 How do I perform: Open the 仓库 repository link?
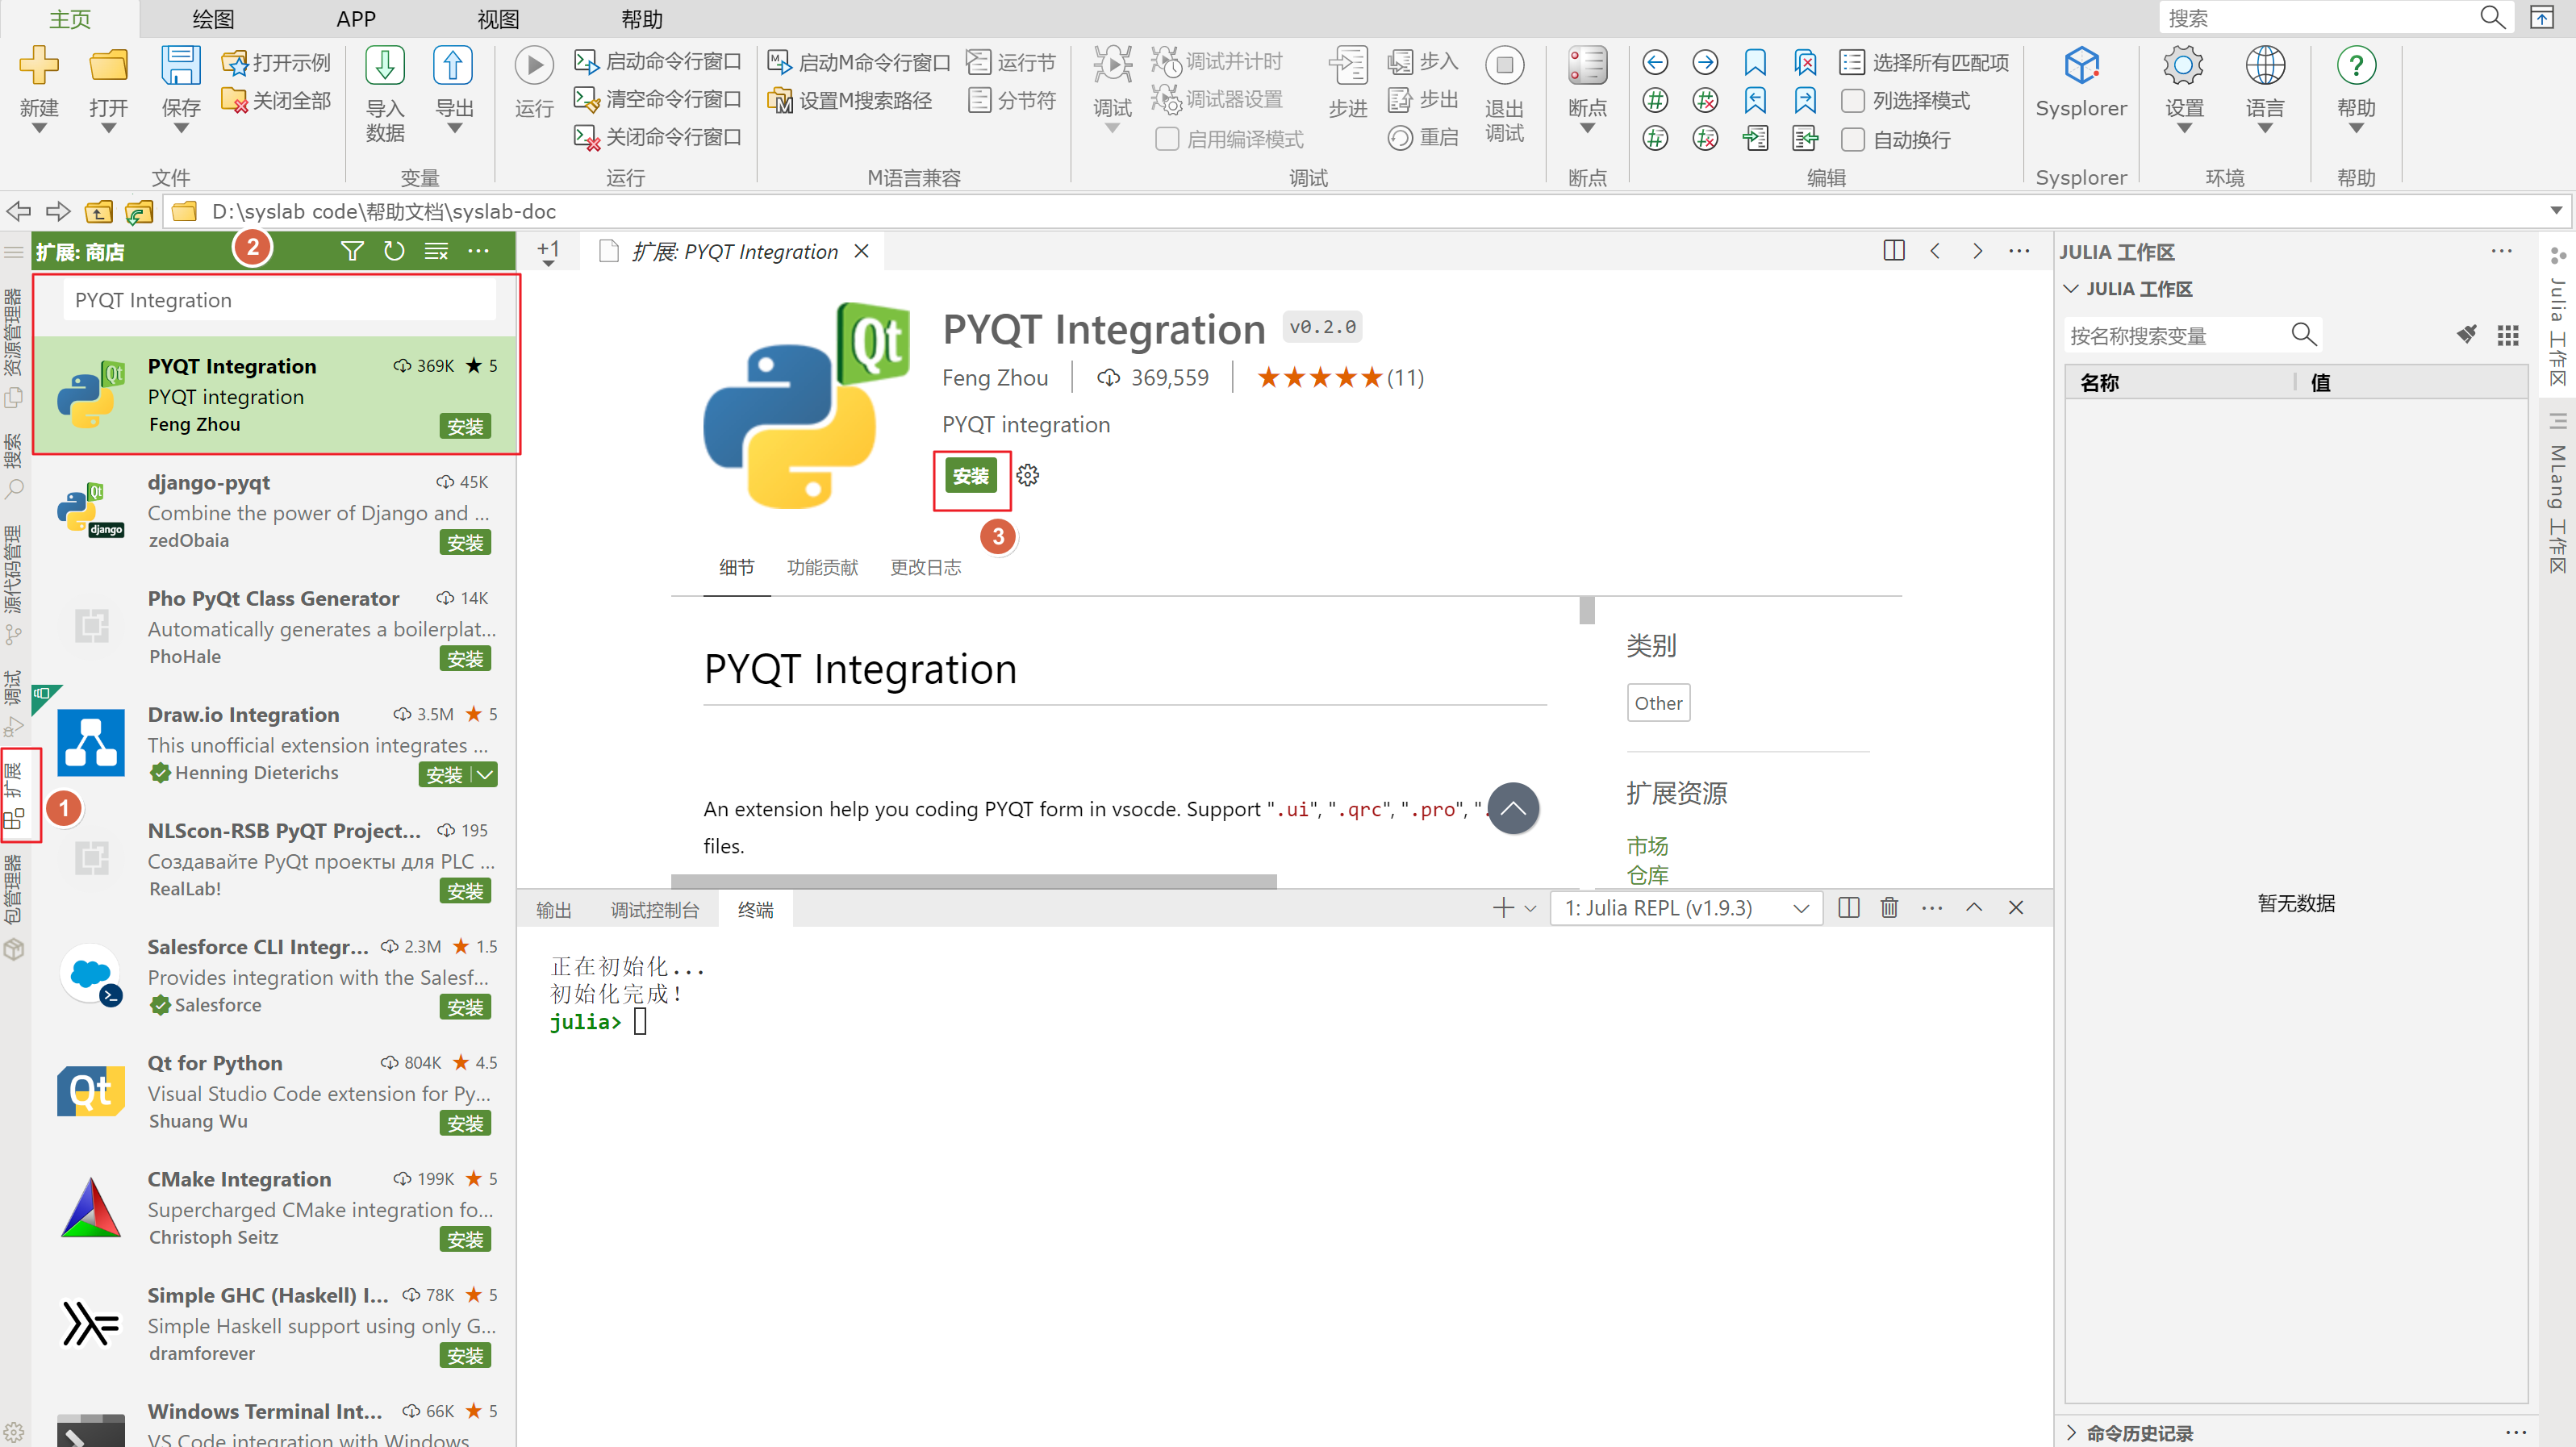[1647, 875]
